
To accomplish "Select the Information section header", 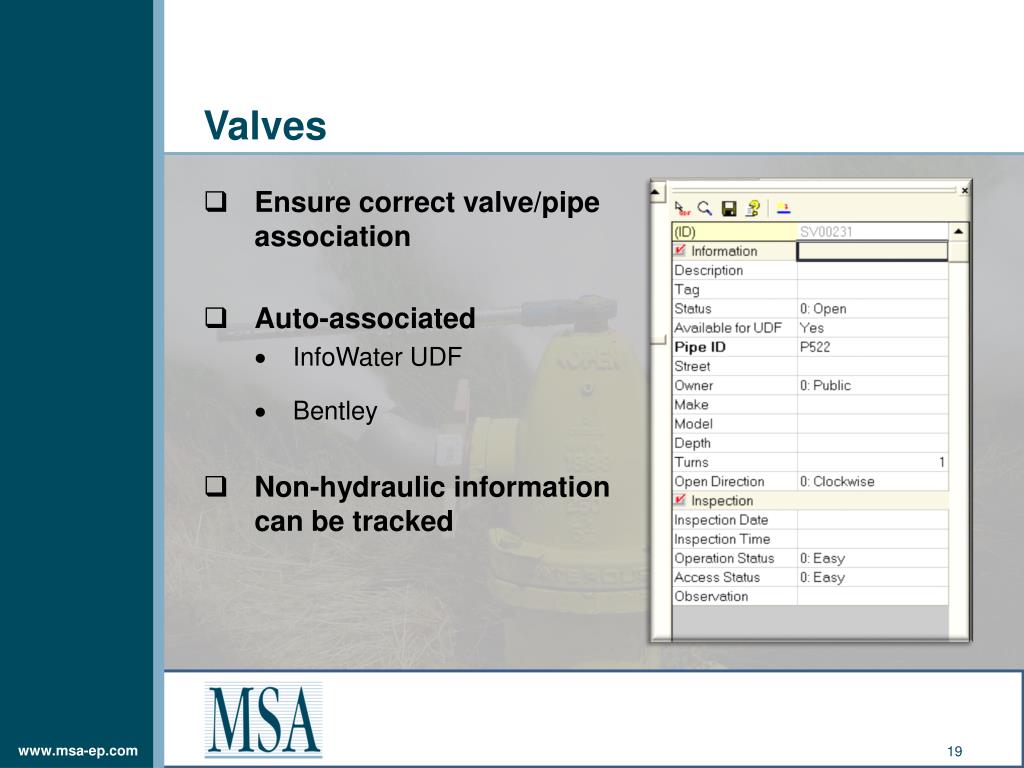I will tap(735, 251).
